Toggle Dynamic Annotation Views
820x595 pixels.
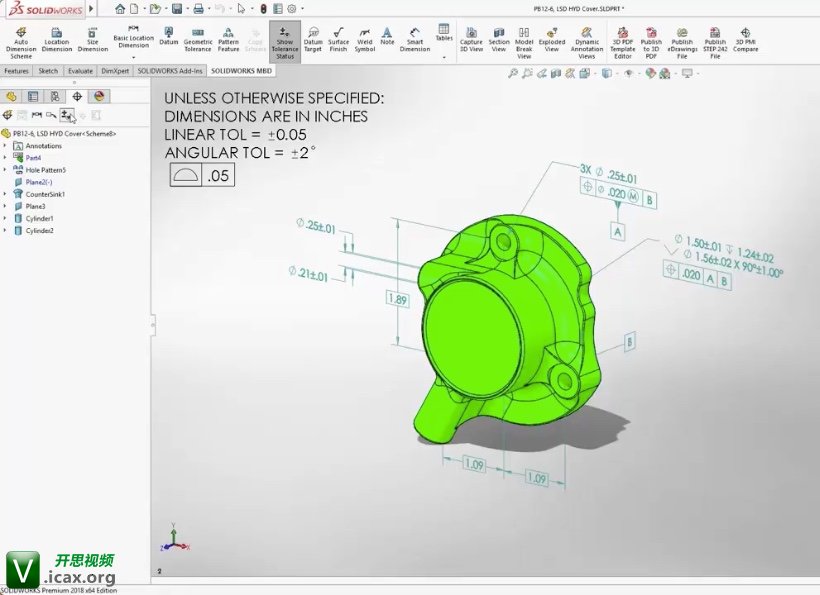(587, 41)
